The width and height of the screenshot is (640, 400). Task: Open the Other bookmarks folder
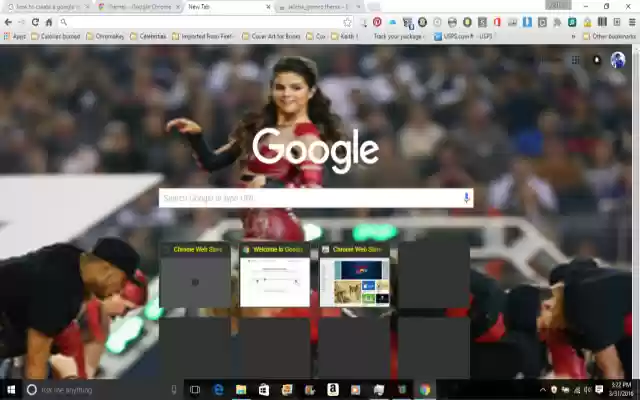click(x=609, y=36)
